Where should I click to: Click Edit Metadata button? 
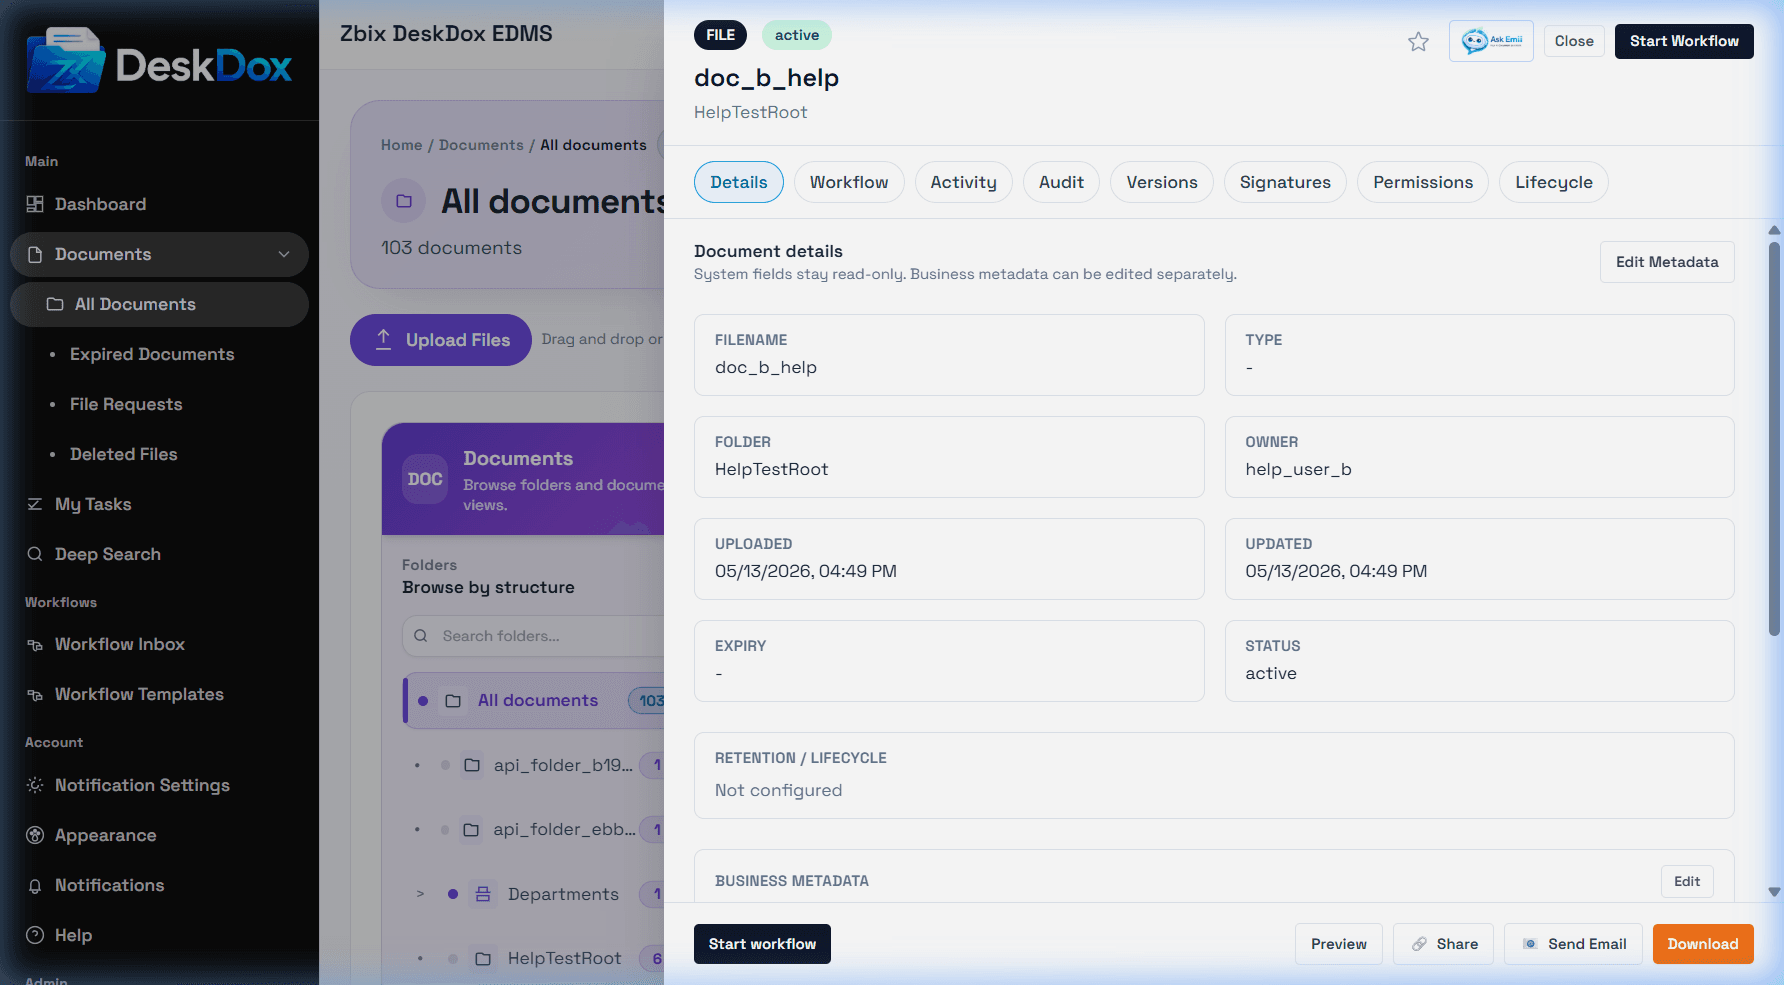pyautogui.click(x=1667, y=262)
